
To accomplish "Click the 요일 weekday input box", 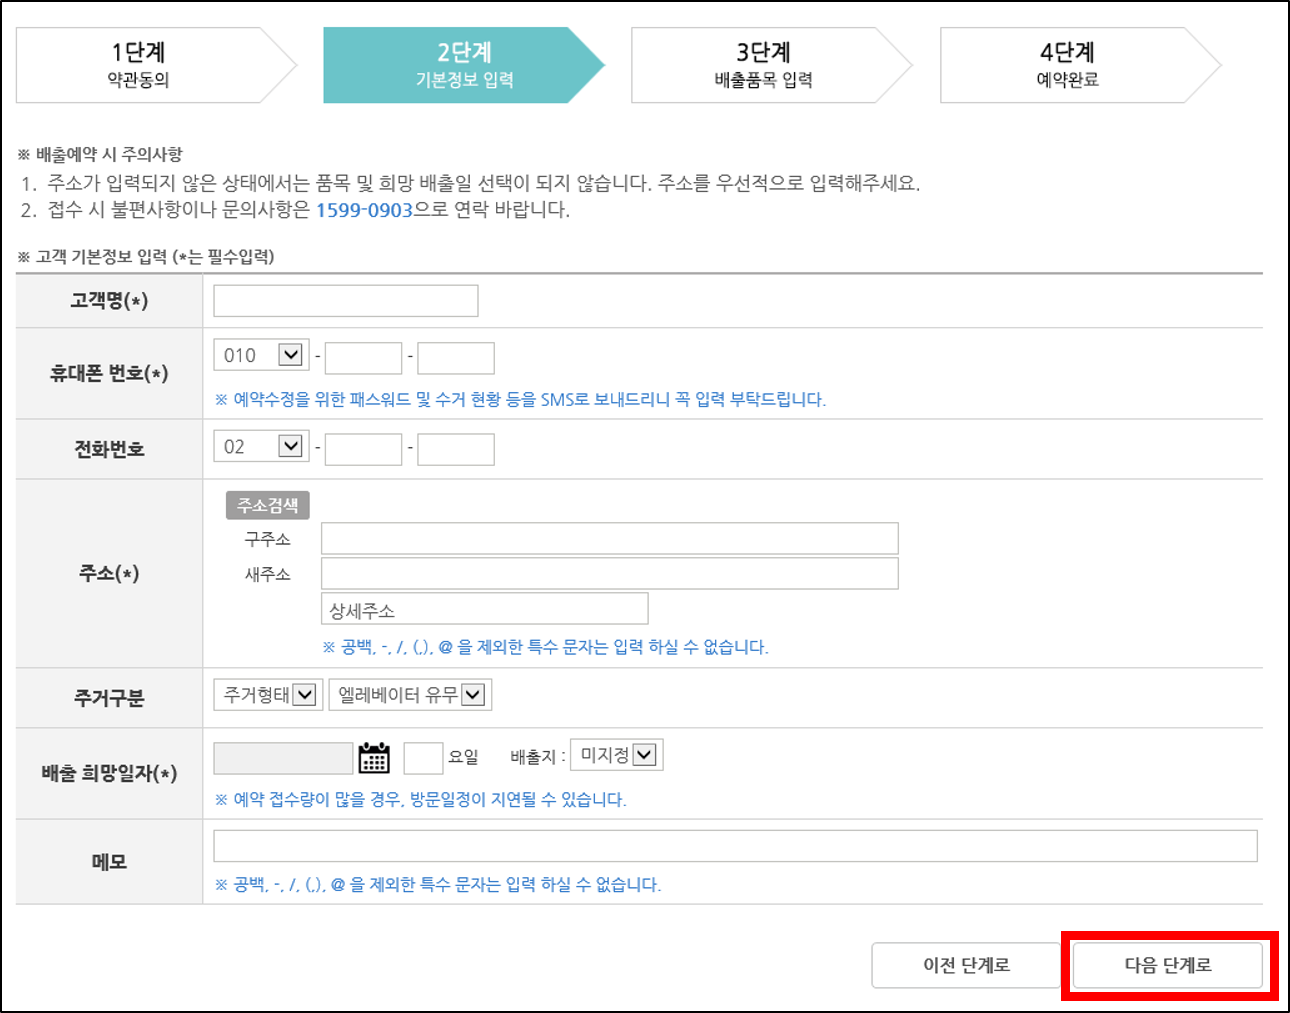I will click(x=421, y=755).
